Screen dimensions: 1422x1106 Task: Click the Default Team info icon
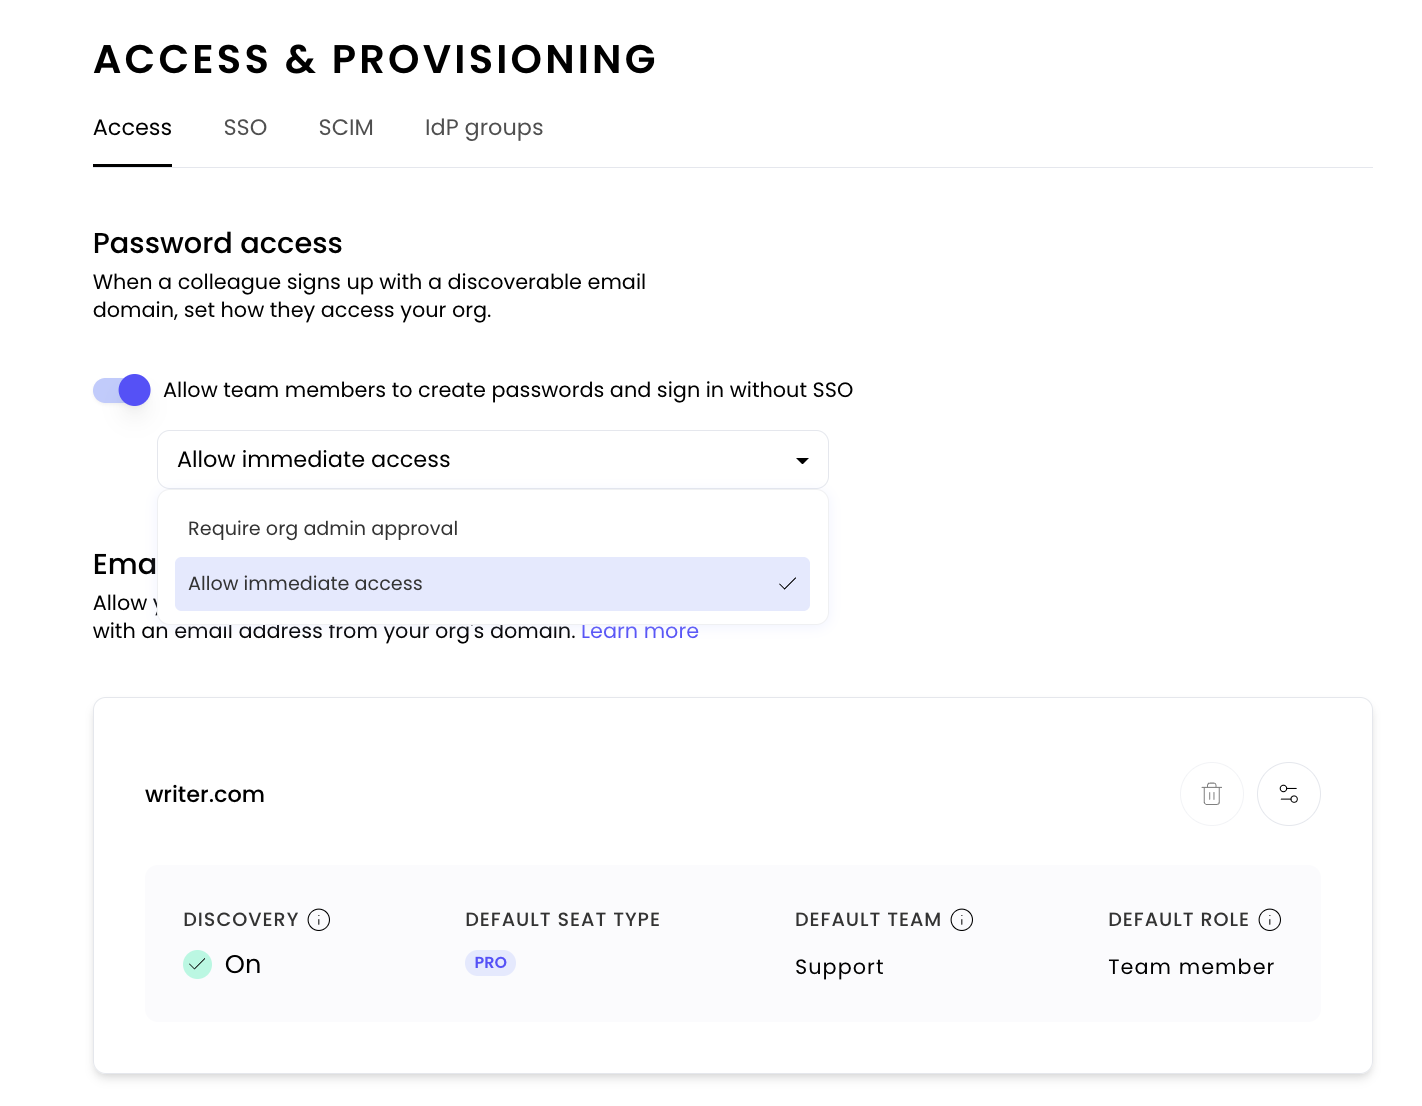pos(962,920)
